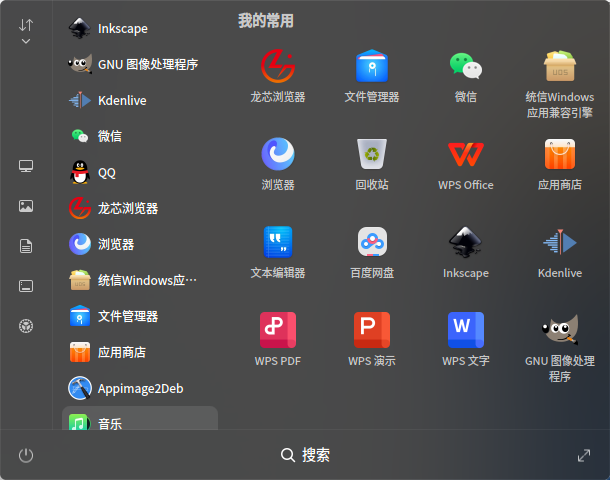Open 文件管理器 from the left list
The image size is (610, 480).
tap(140, 316)
